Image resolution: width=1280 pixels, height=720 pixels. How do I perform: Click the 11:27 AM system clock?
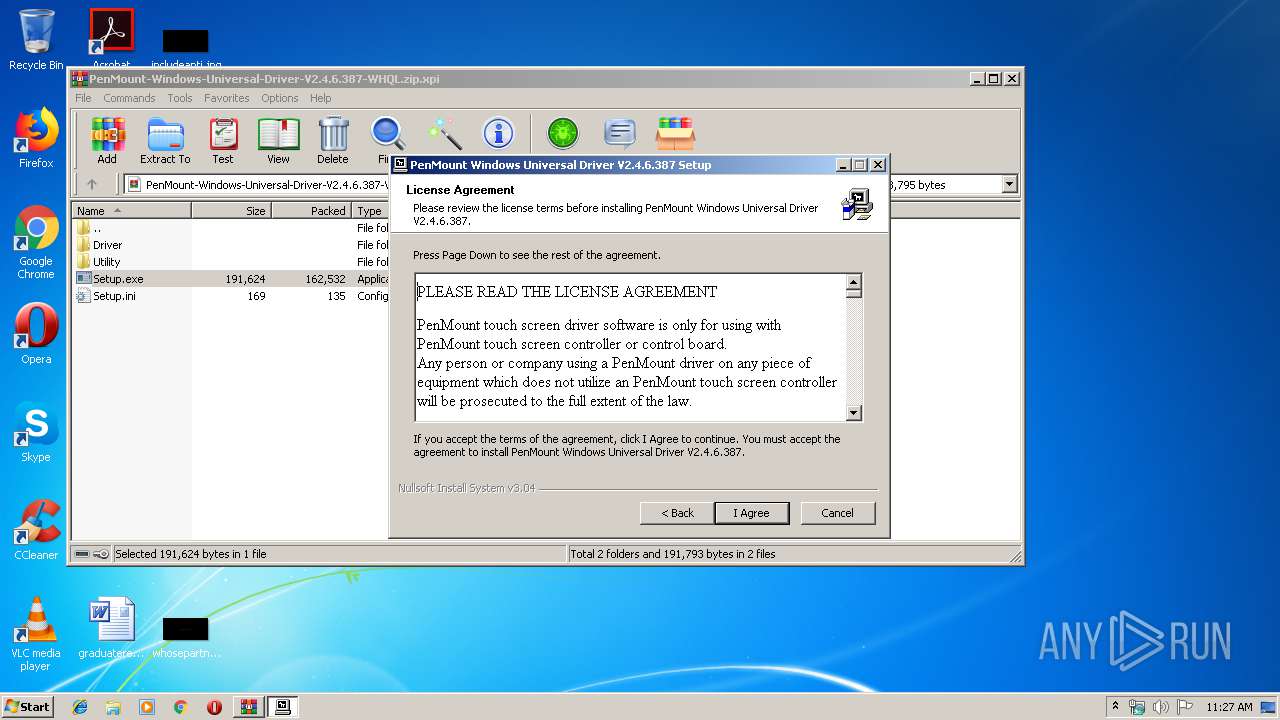pyautogui.click(x=1229, y=707)
